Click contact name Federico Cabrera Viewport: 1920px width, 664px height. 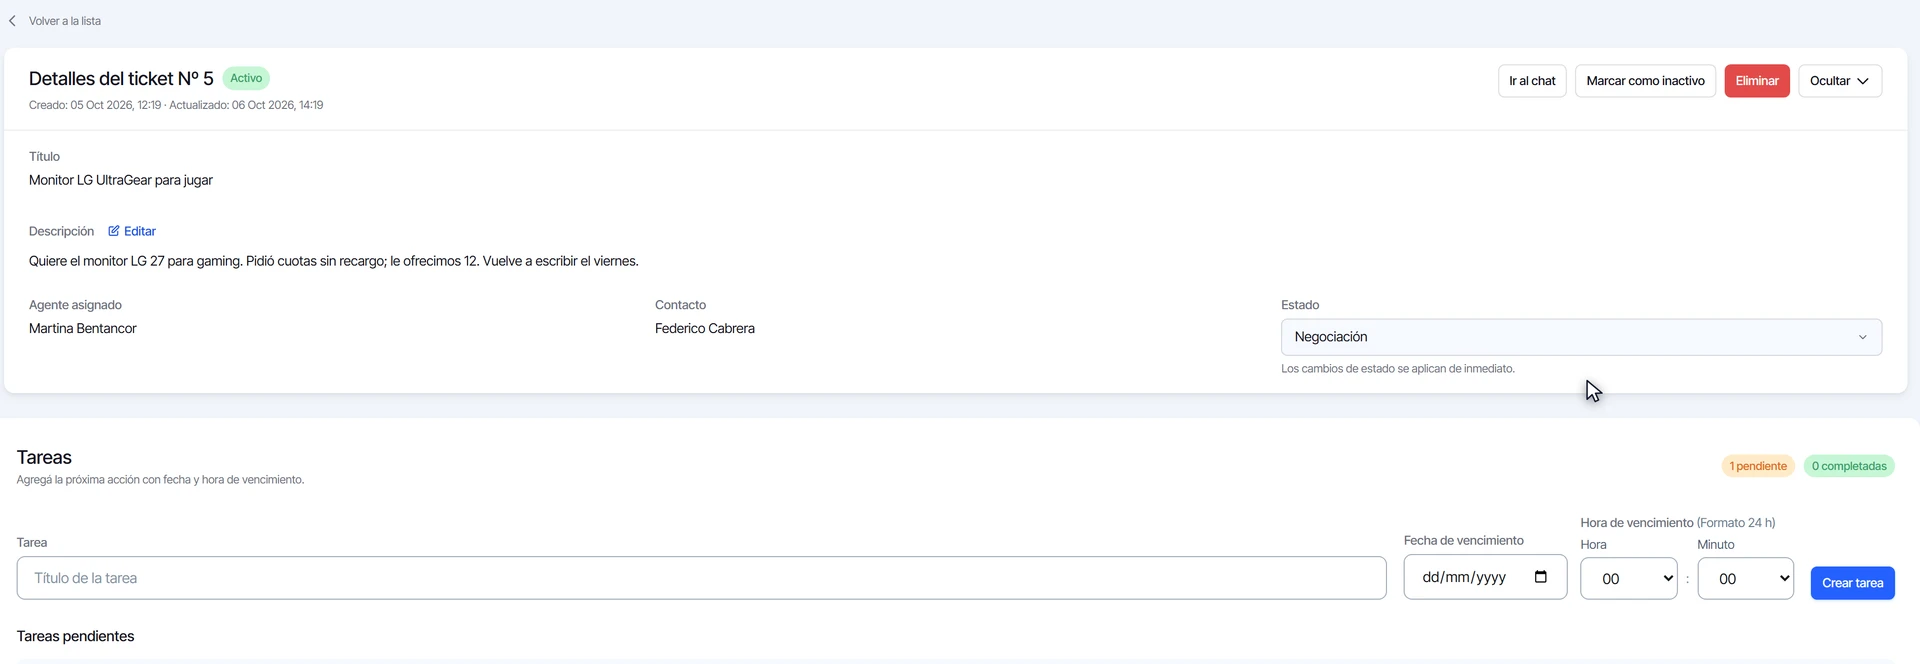point(705,328)
